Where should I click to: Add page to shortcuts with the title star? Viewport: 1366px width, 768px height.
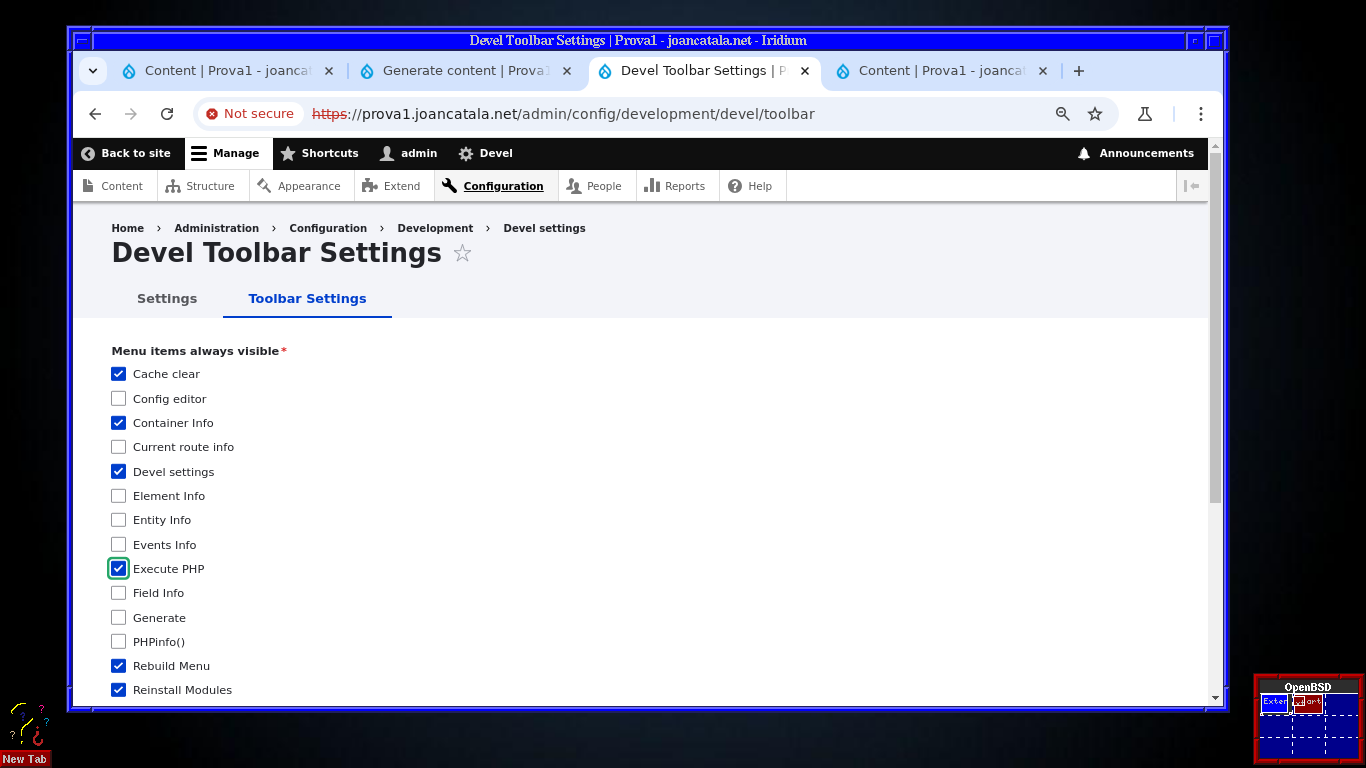point(462,254)
